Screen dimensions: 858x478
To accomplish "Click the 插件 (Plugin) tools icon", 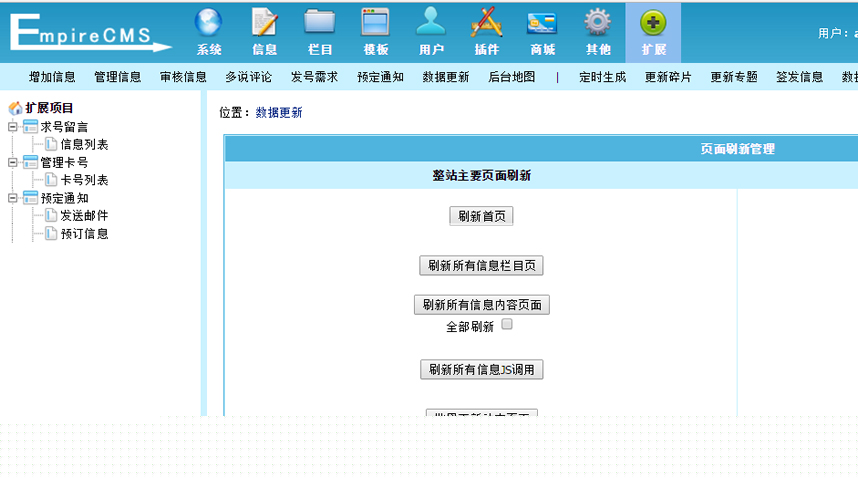I will click(x=487, y=22).
